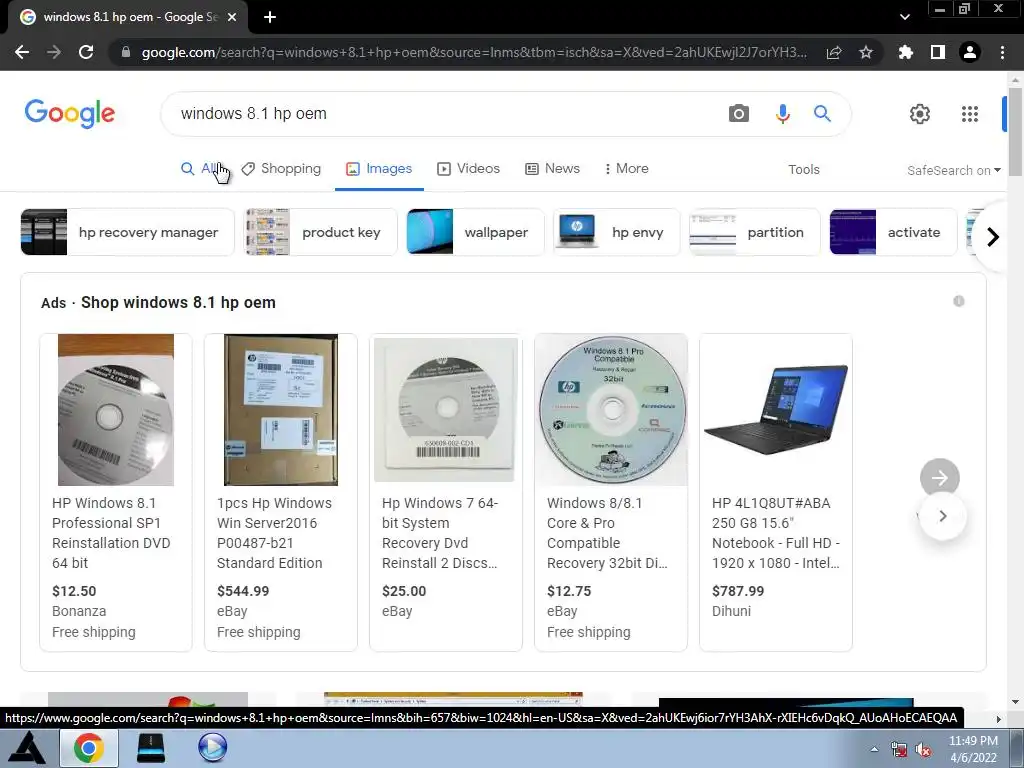
Task: View site info lock icon
Action: (x=125, y=52)
